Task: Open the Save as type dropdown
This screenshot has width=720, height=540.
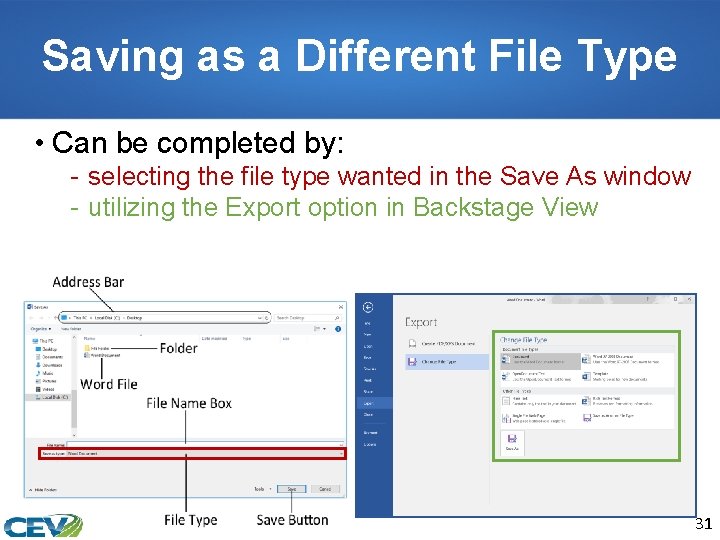Action: (x=205, y=454)
